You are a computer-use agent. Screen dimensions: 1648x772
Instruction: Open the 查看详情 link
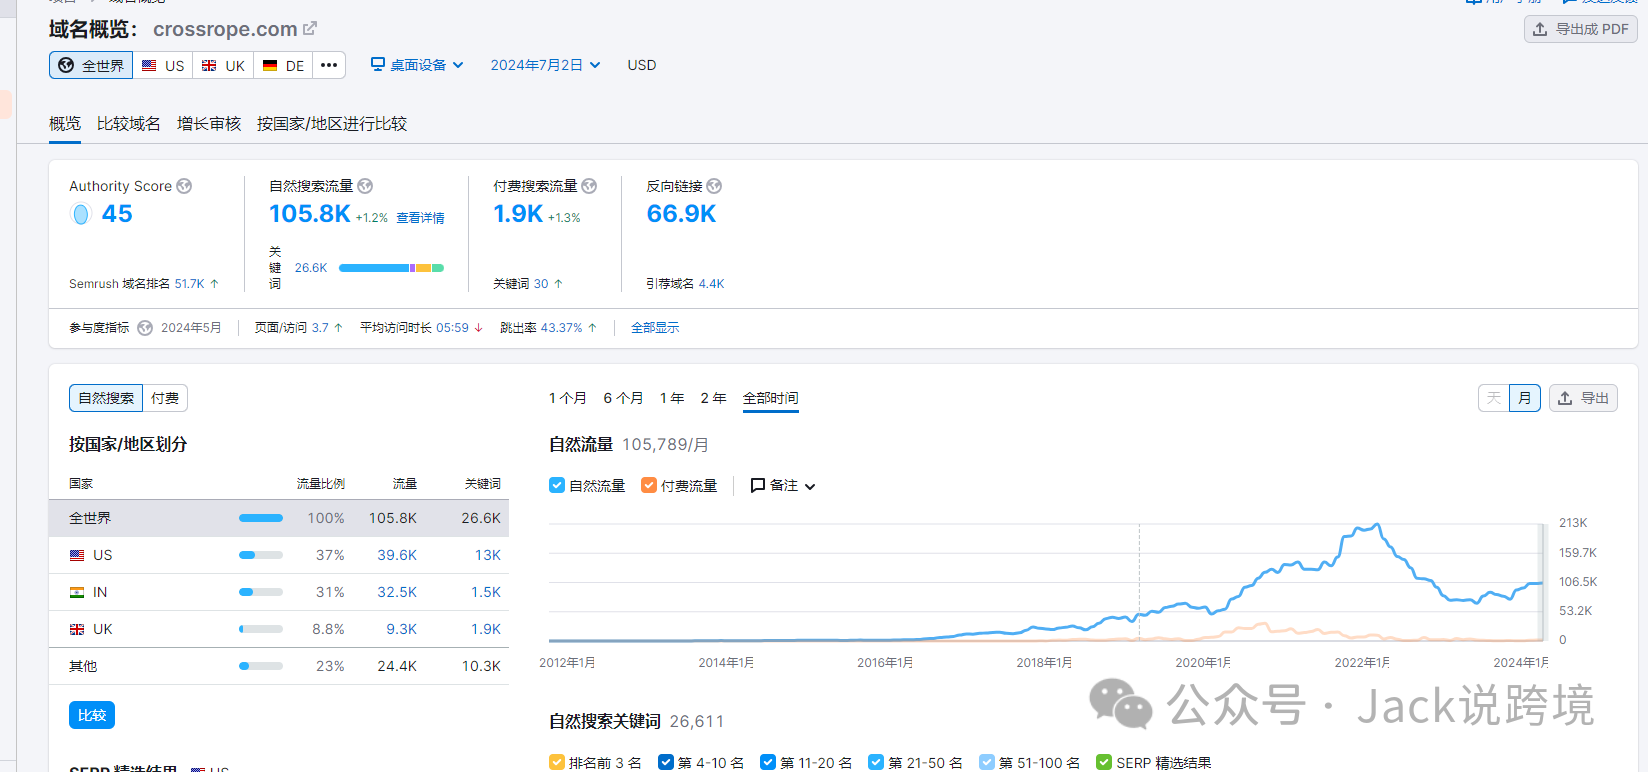420,218
